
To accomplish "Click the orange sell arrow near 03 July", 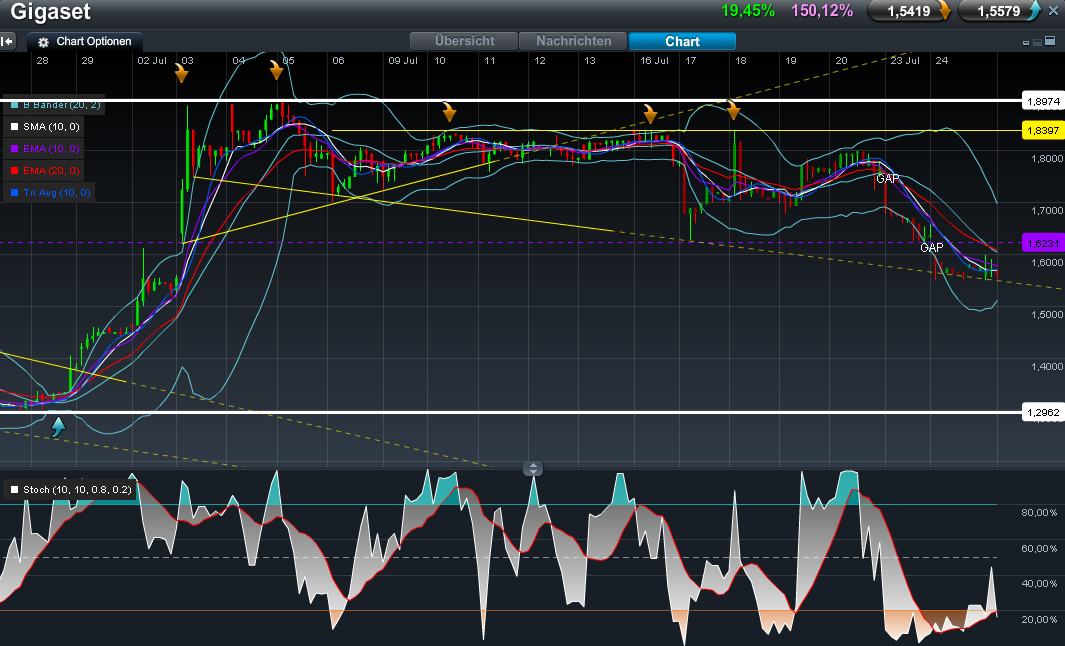I will coord(182,73).
